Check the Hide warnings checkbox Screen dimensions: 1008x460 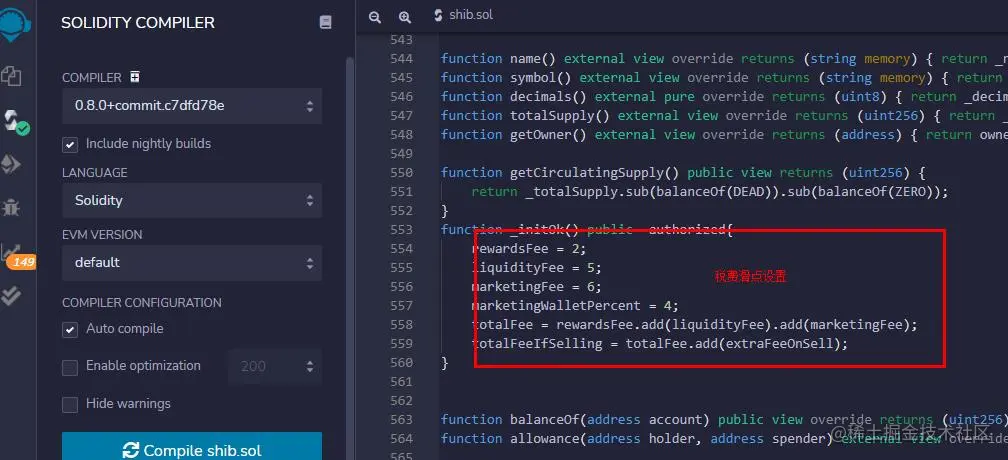tap(70, 405)
